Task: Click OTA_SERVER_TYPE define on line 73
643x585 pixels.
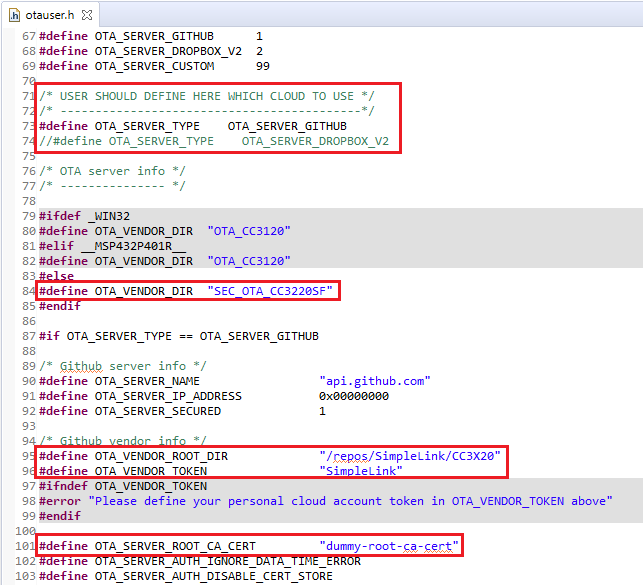Action: [147, 126]
